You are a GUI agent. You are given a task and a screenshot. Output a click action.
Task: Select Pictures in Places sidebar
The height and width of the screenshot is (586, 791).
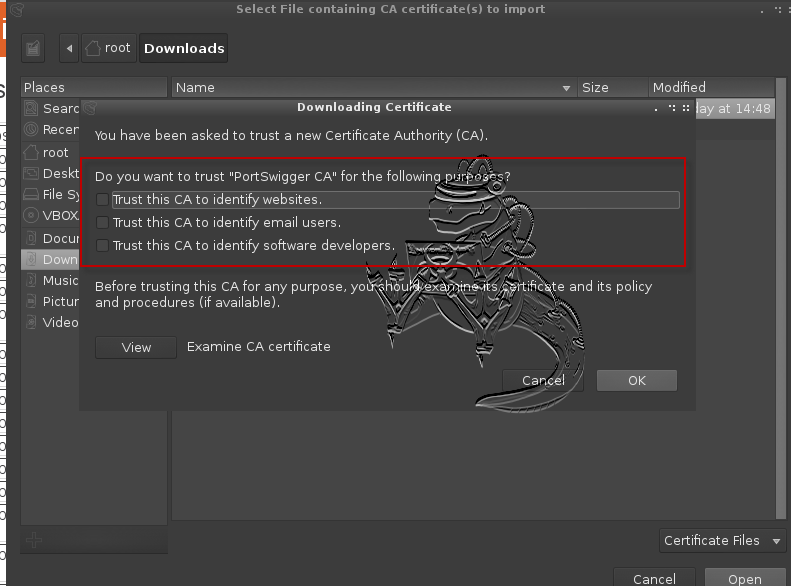[51, 302]
